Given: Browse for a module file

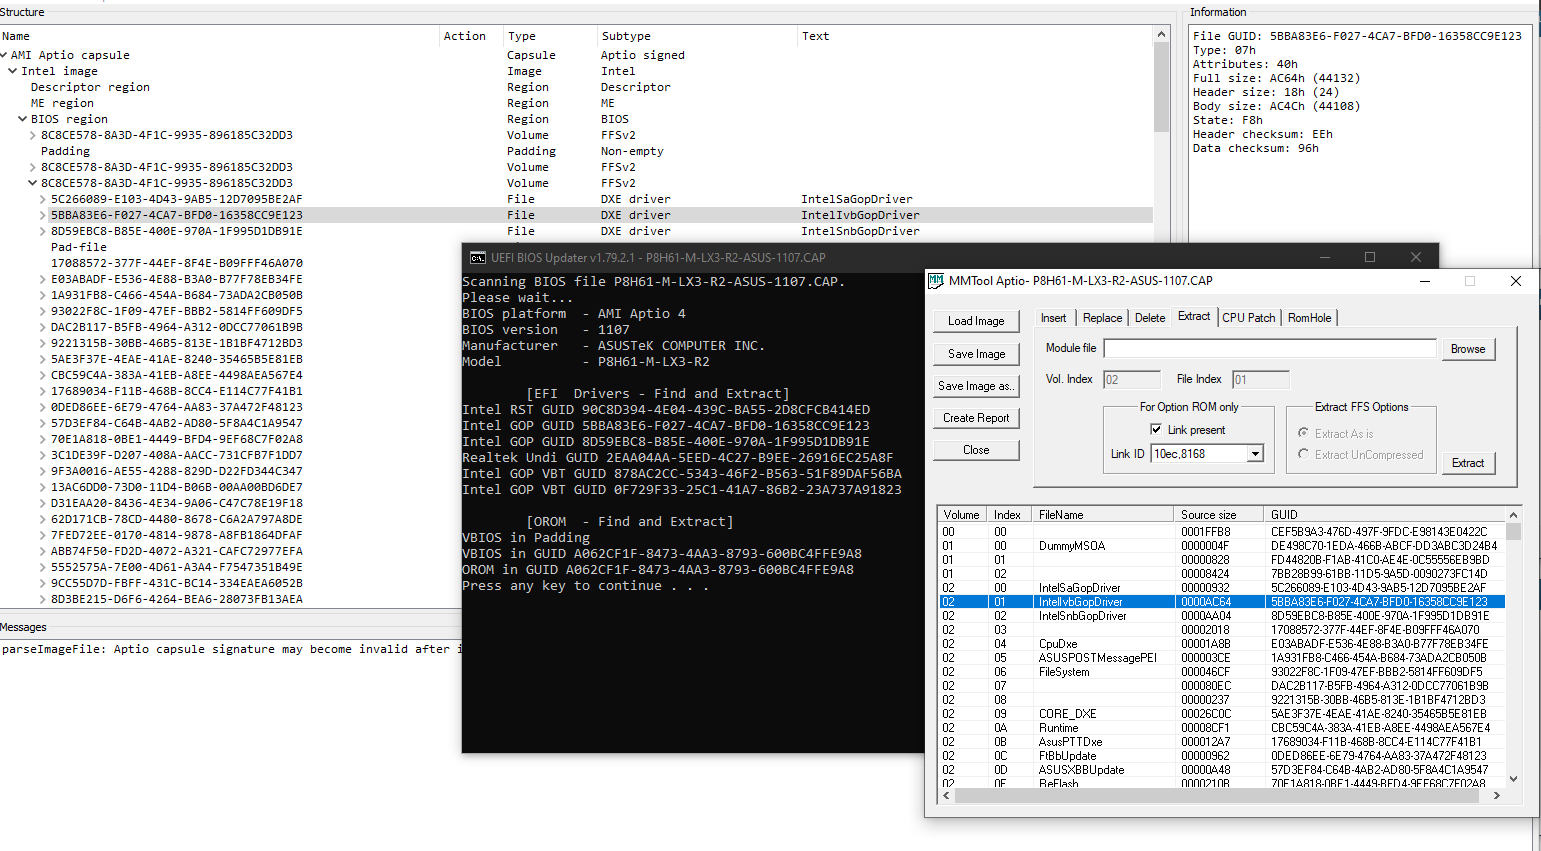Looking at the screenshot, I should [1468, 349].
